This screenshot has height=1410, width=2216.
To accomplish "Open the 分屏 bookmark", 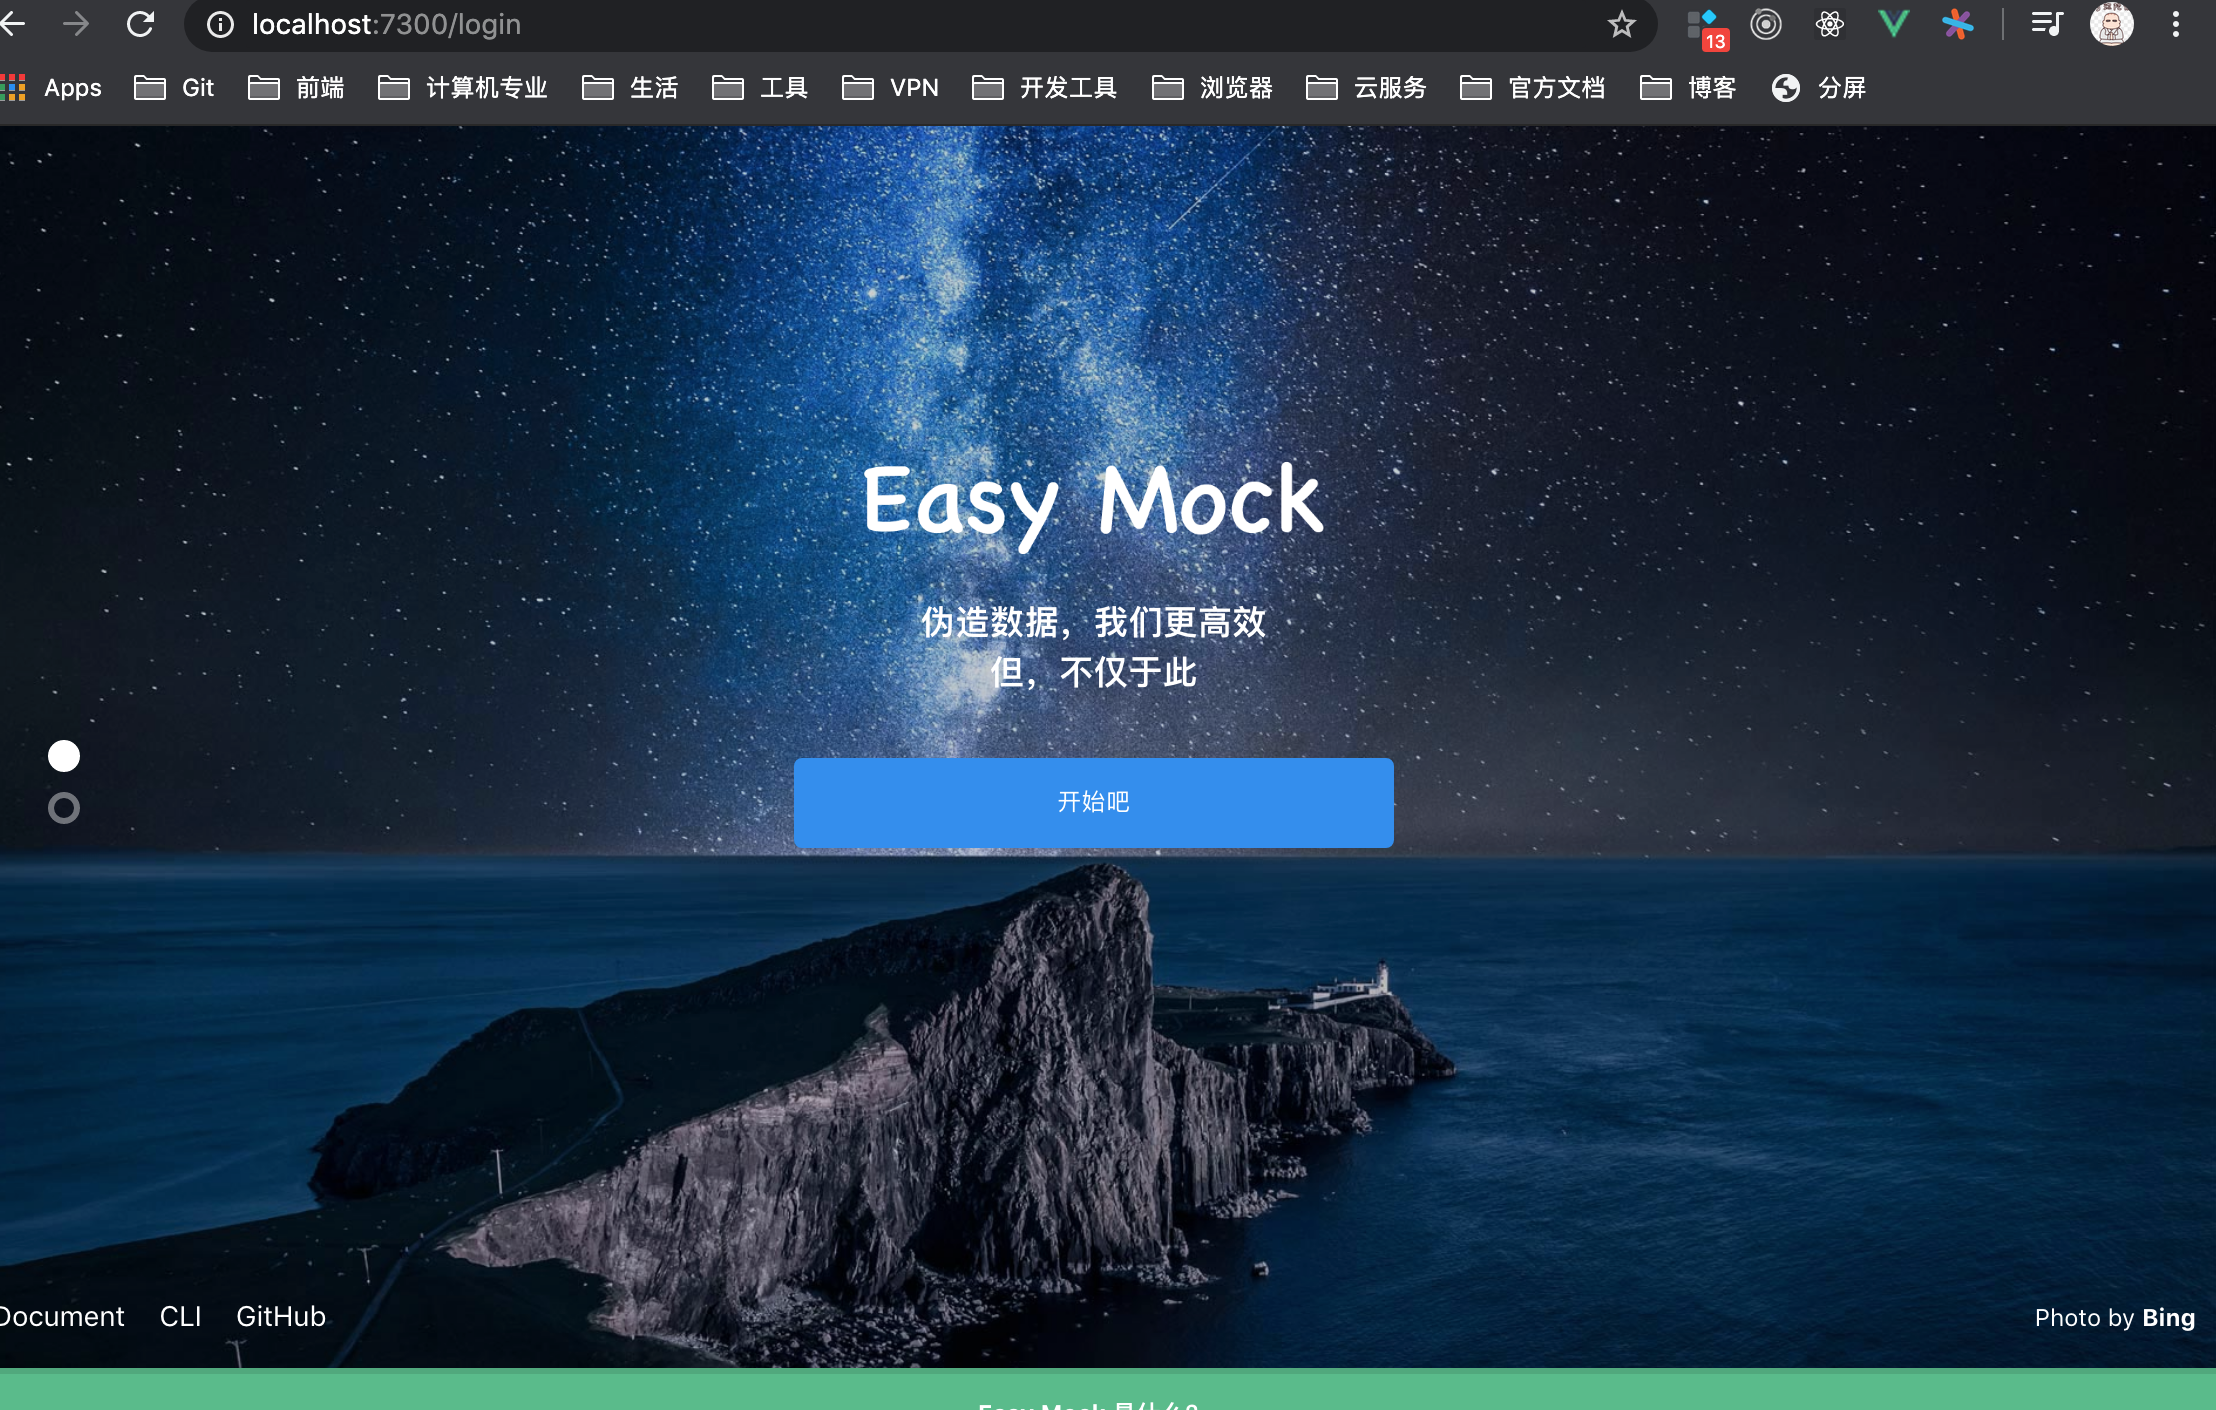I will (x=1819, y=88).
